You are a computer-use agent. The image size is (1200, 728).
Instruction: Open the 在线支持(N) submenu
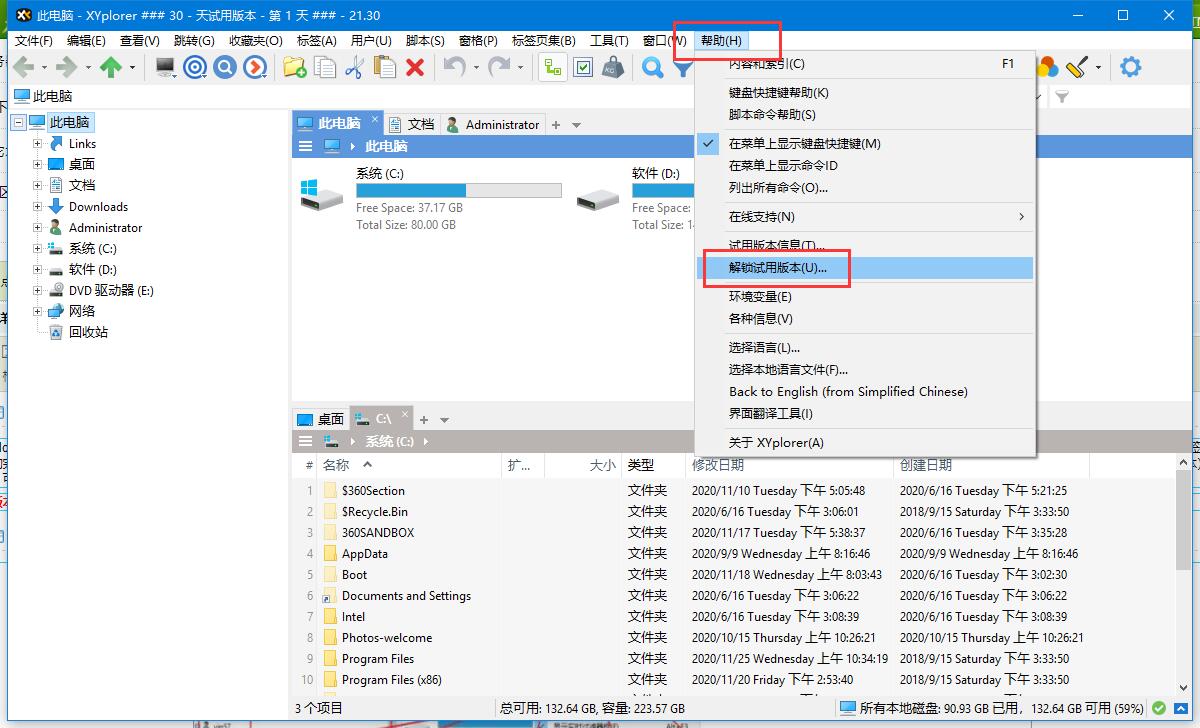(x=866, y=216)
